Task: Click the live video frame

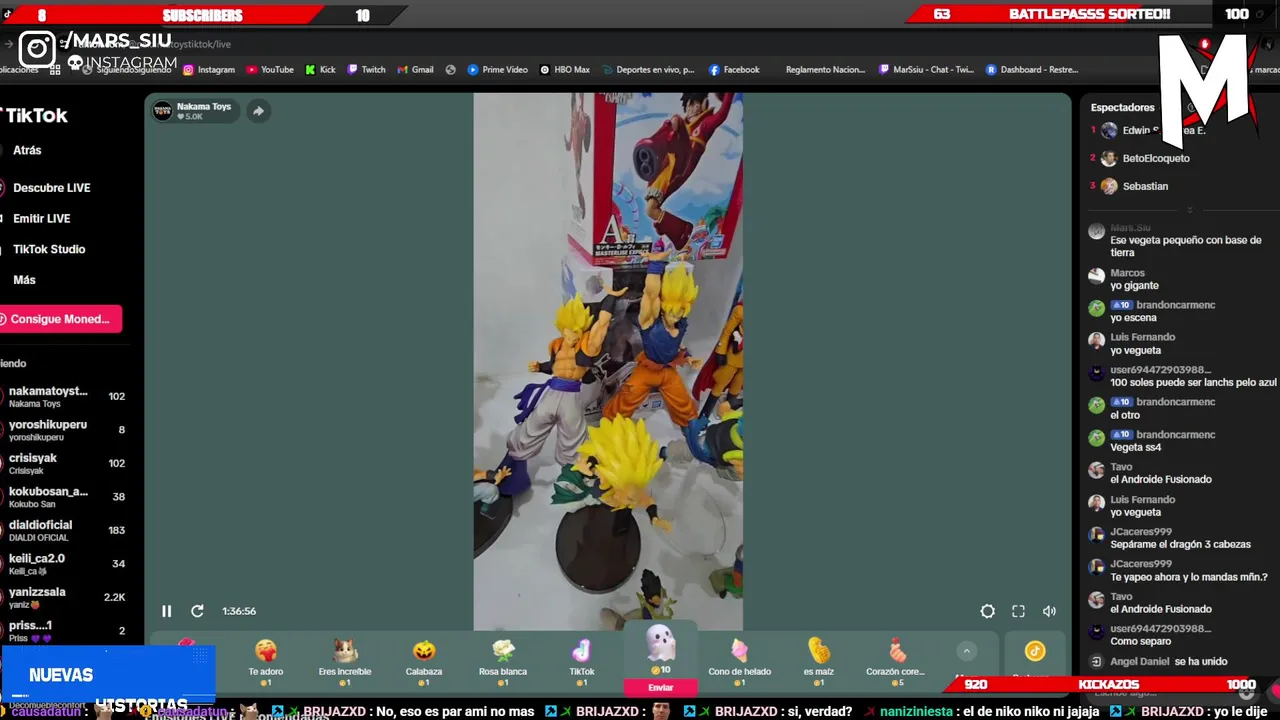Action: (608, 362)
